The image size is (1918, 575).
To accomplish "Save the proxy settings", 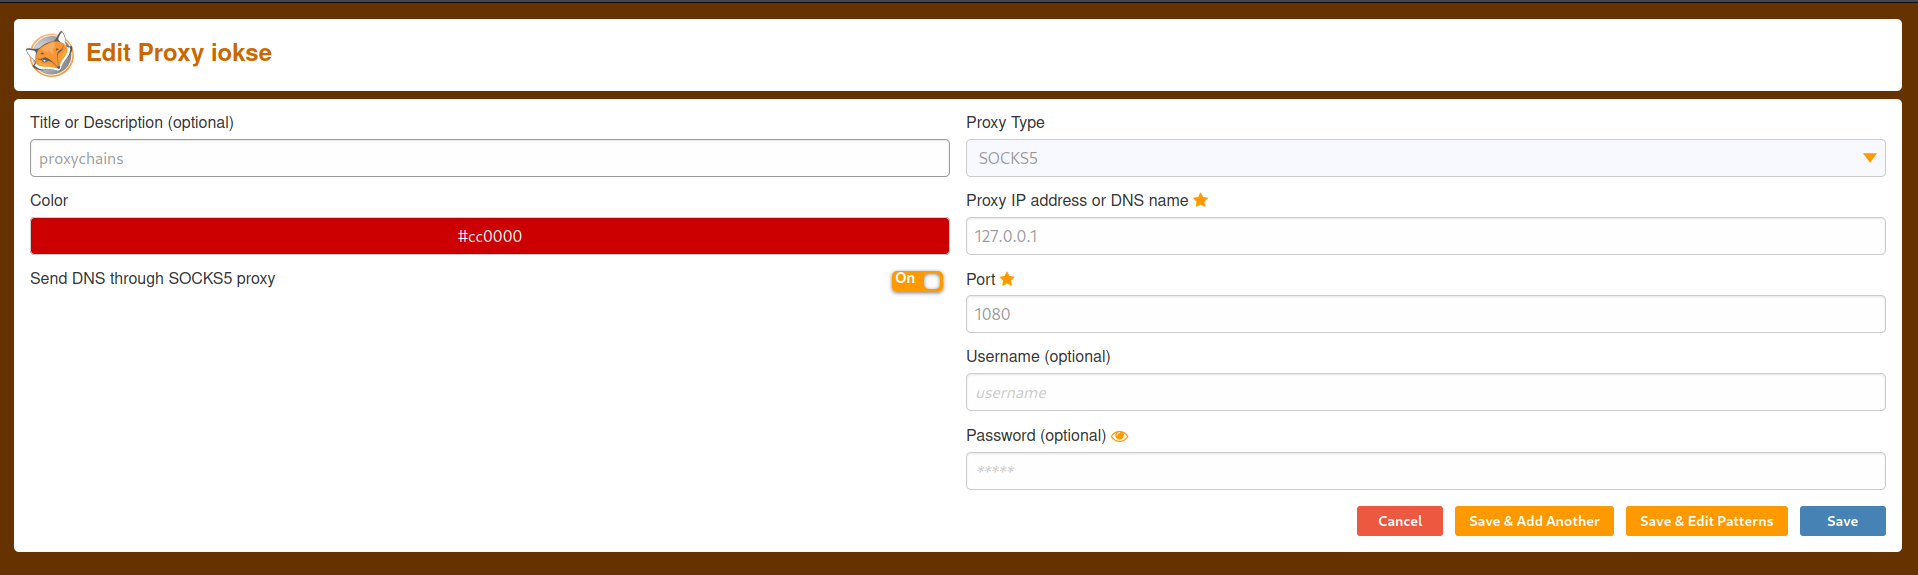I will 1842,521.
